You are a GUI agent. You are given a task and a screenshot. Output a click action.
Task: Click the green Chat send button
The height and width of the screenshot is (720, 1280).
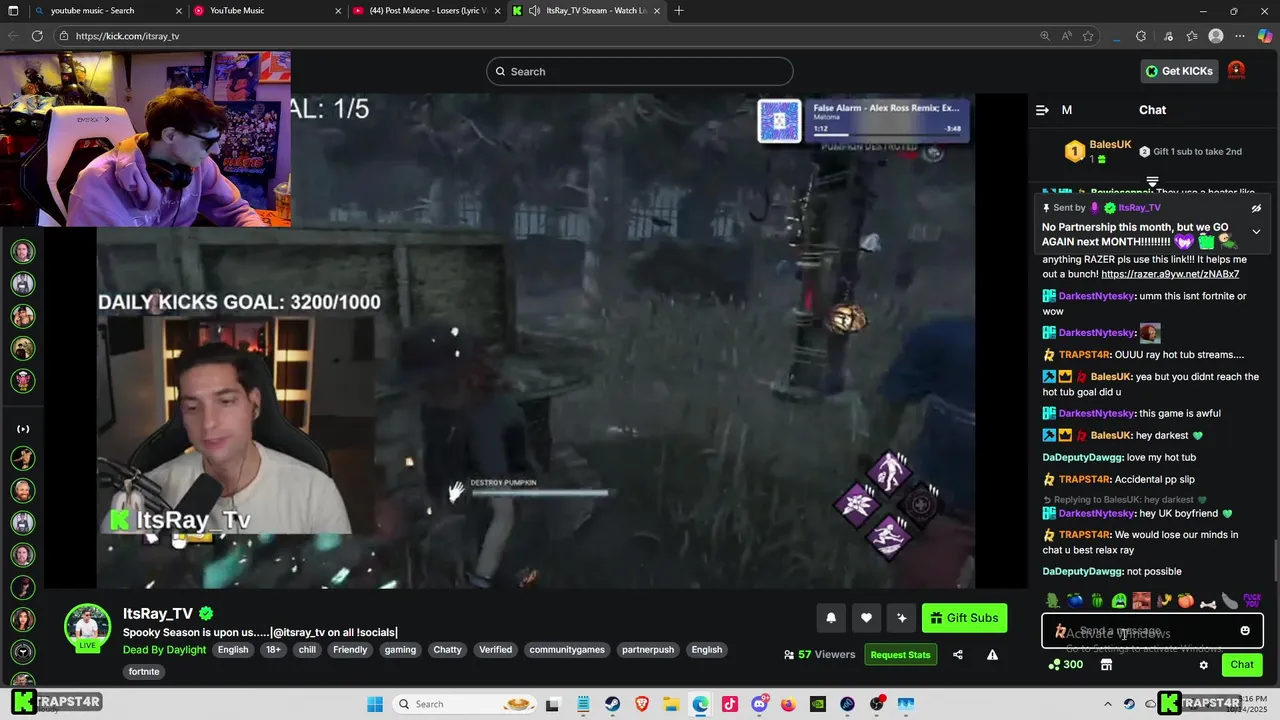tap(1242, 665)
